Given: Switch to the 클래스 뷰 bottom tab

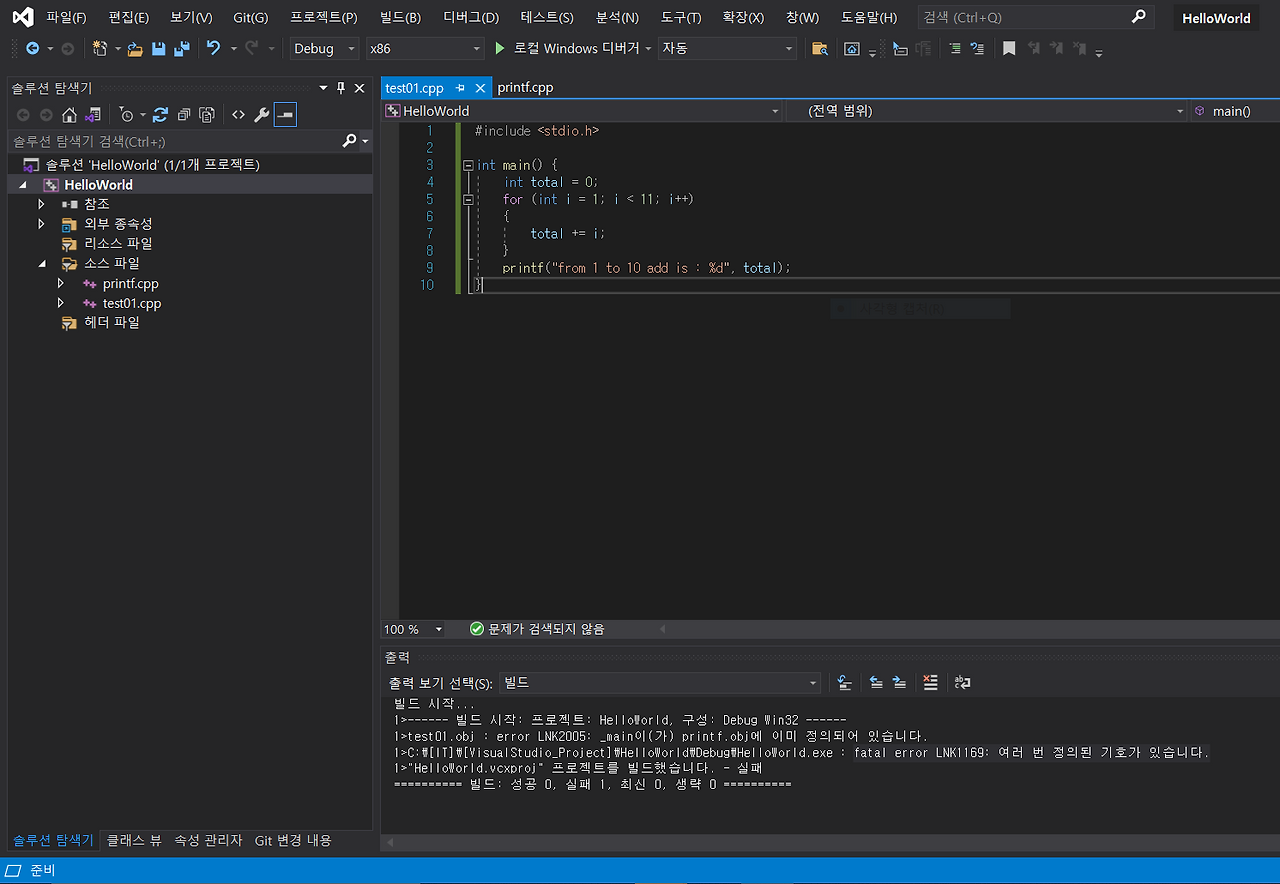Looking at the screenshot, I should pyautogui.click(x=134, y=840).
